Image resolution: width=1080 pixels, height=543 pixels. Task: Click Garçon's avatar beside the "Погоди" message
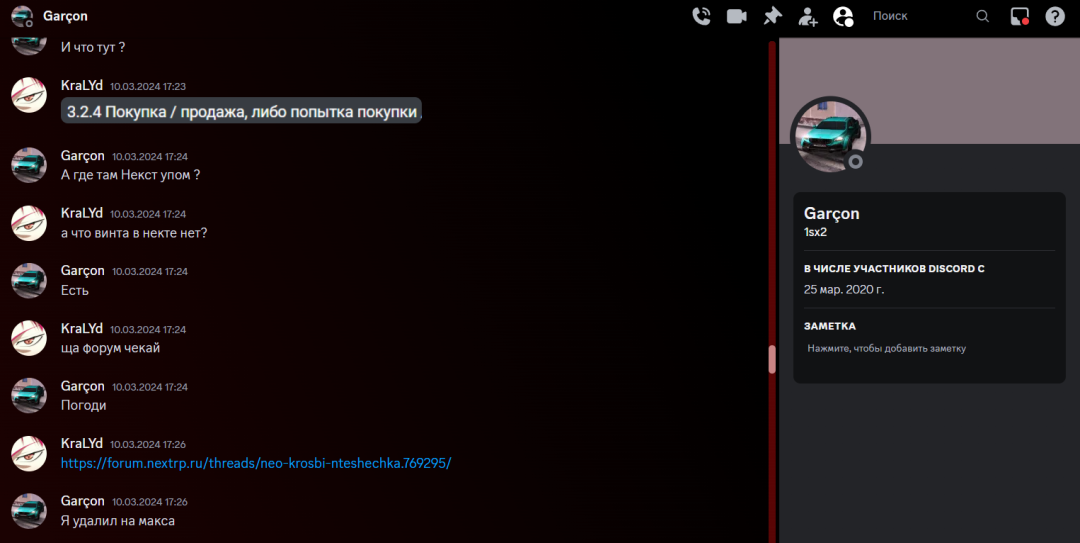click(x=29, y=395)
